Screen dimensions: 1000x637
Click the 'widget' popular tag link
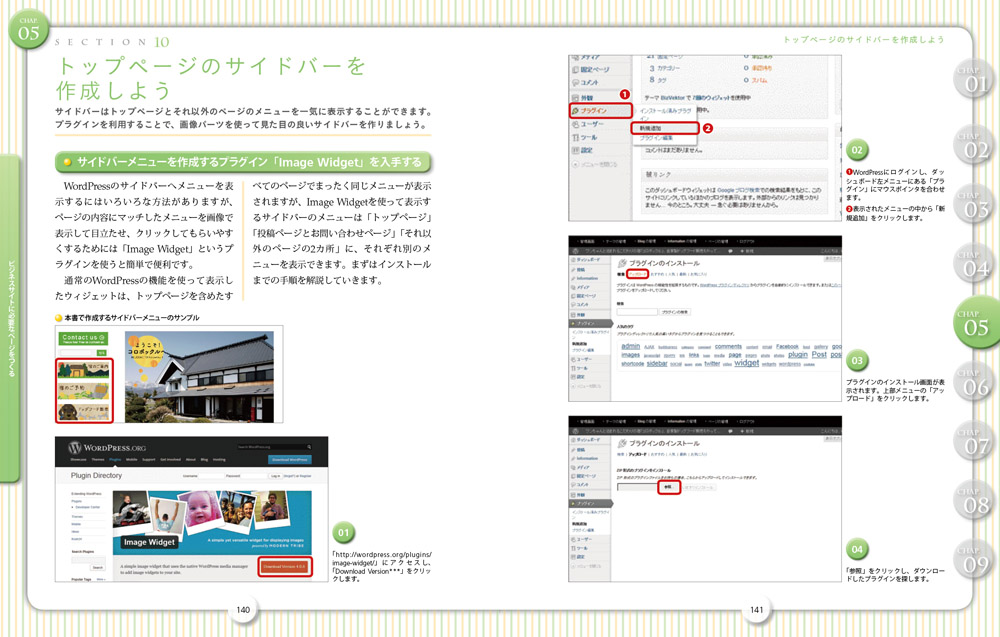pyautogui.click(x=746, y=363)
